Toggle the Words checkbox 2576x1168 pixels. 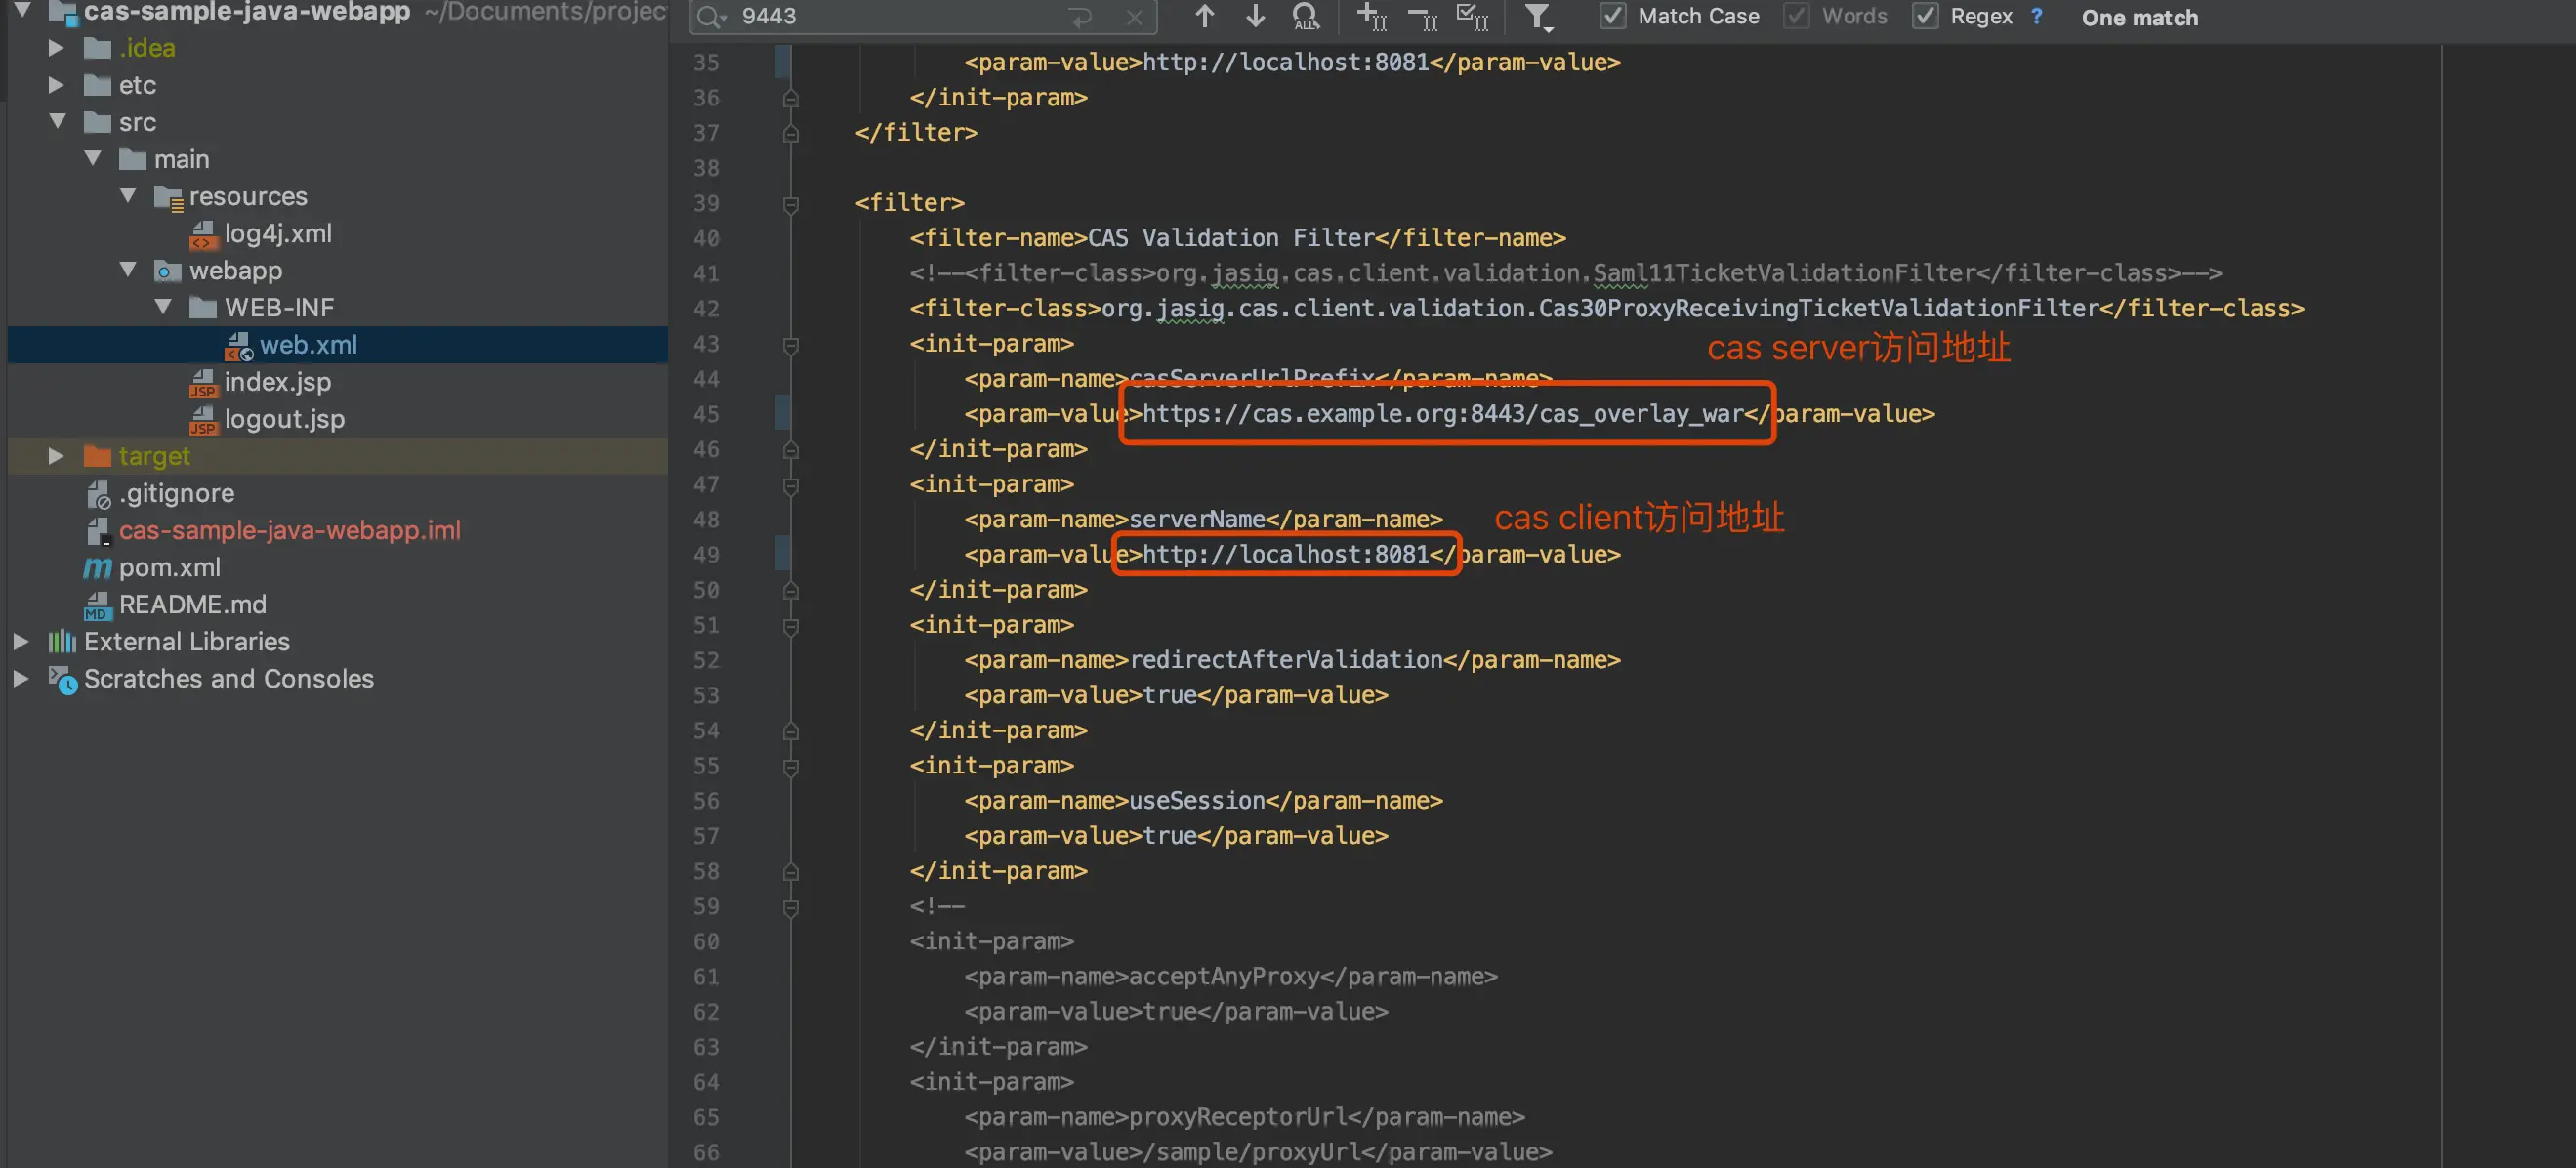(x=1796, y=16)
